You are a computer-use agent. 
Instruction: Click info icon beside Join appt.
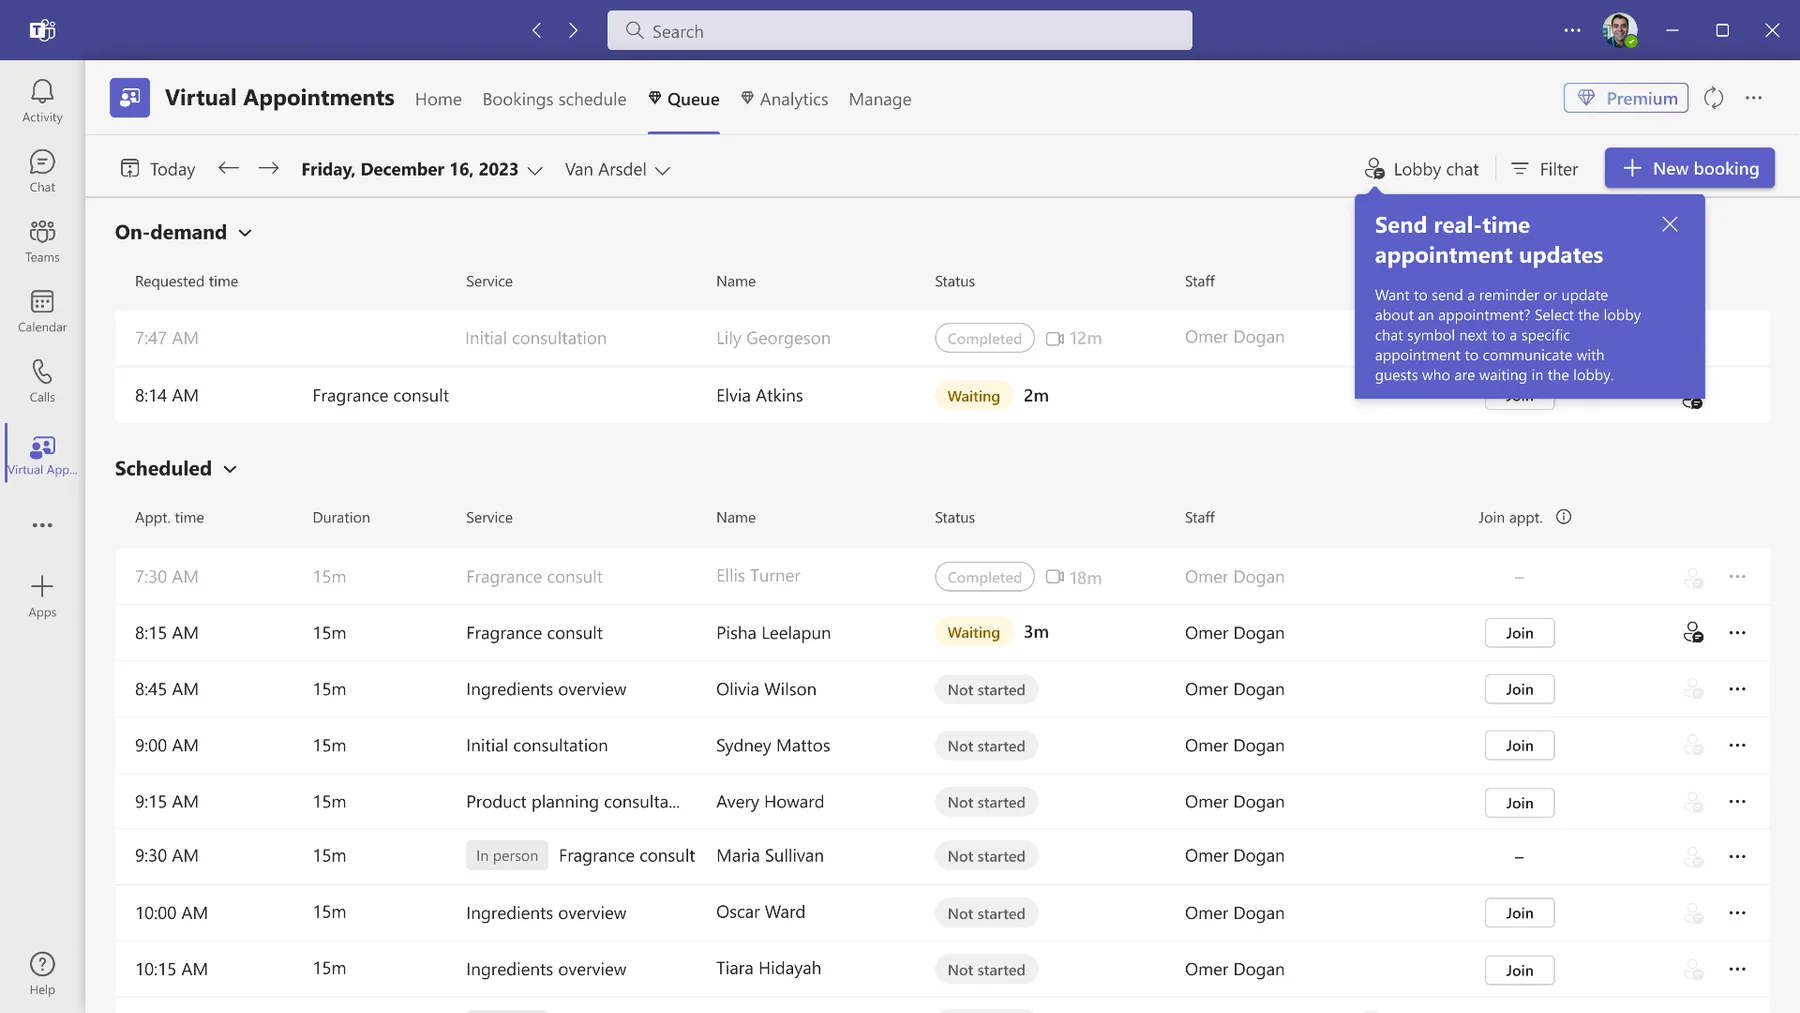click(x=1564, y=517)
